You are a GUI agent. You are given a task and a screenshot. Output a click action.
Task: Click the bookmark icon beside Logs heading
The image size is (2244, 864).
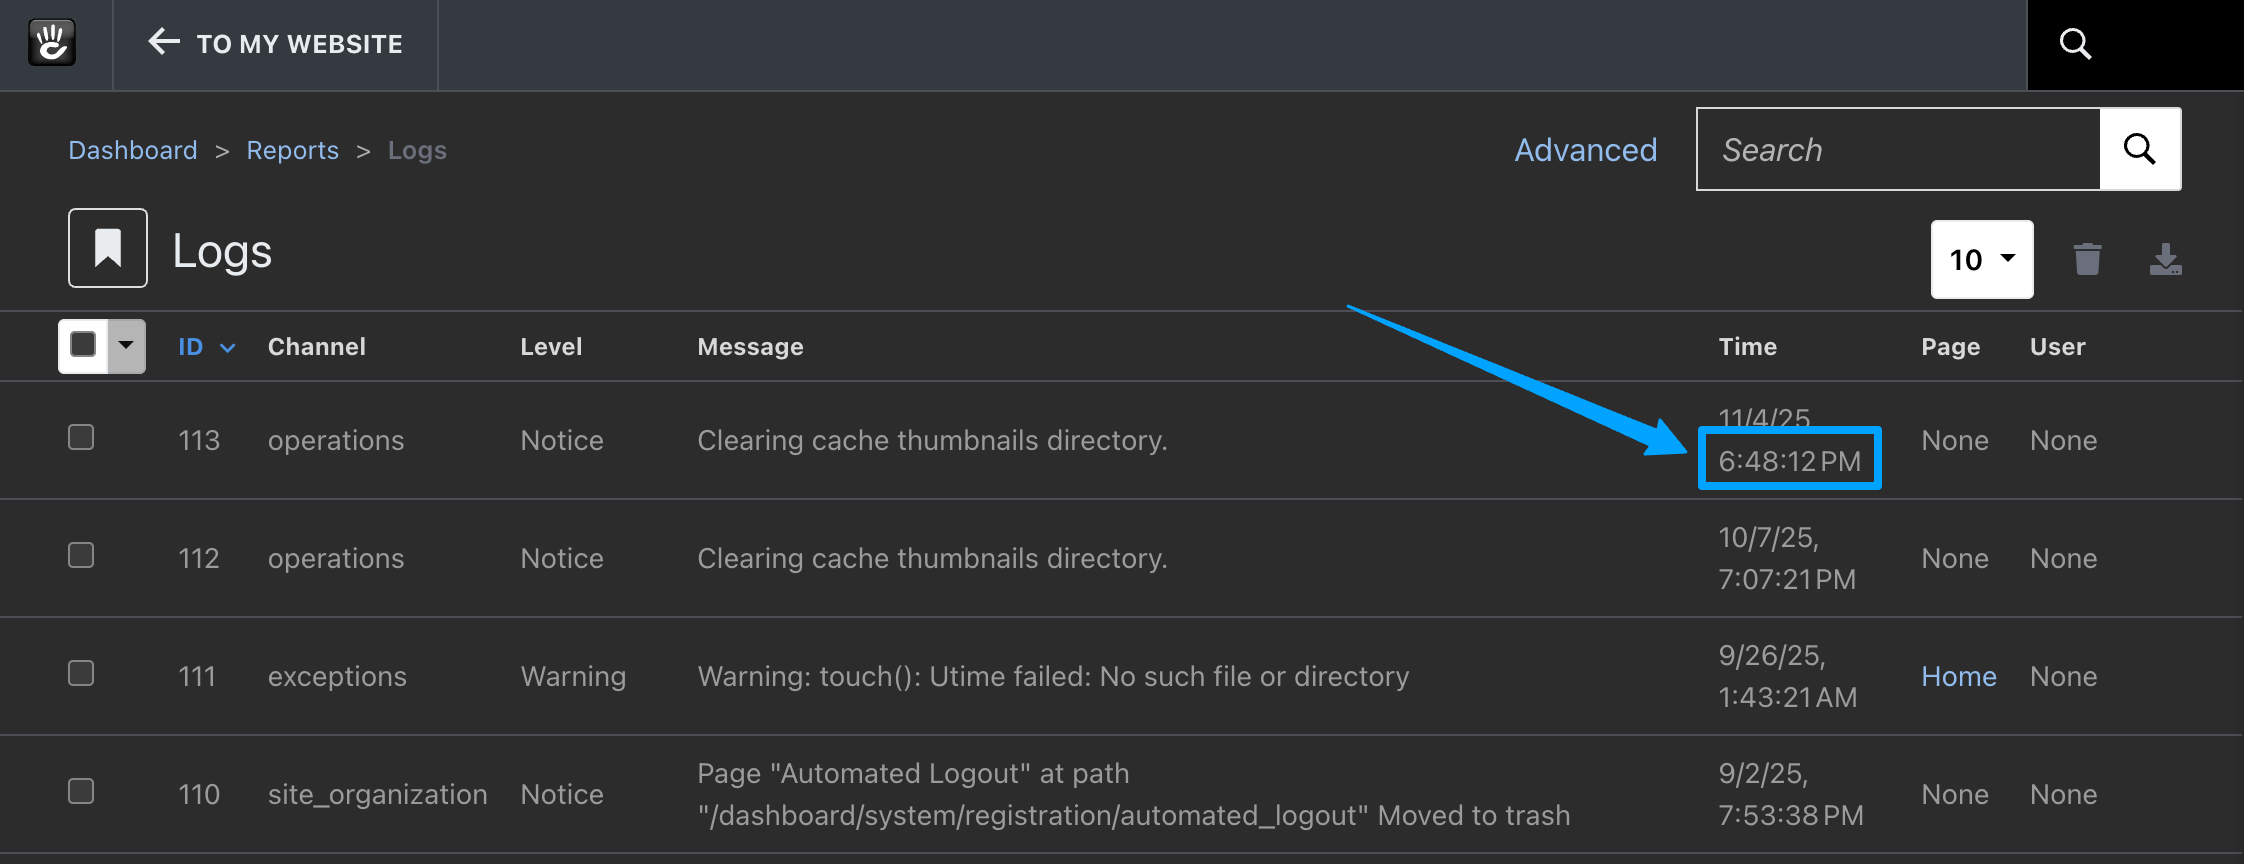point(108,248)
